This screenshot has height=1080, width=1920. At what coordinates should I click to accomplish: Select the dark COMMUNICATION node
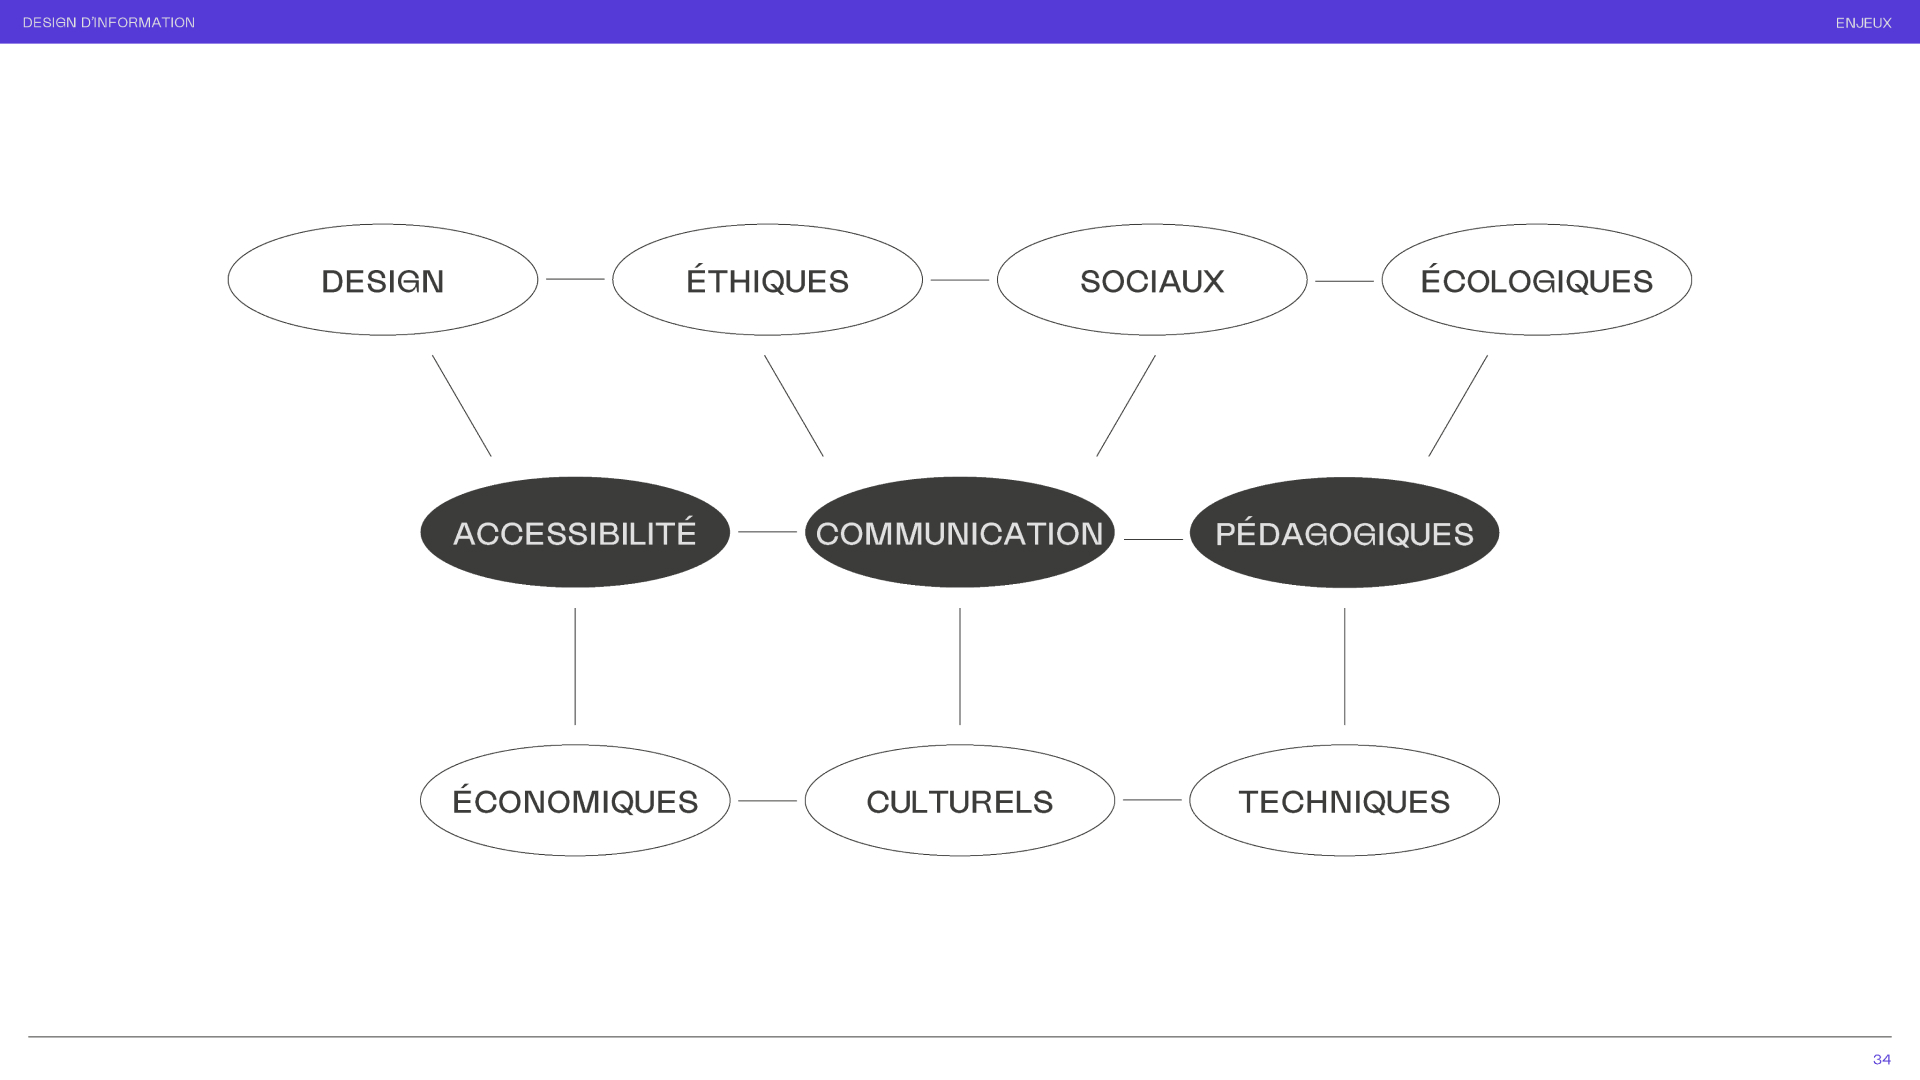pos(960,532)
